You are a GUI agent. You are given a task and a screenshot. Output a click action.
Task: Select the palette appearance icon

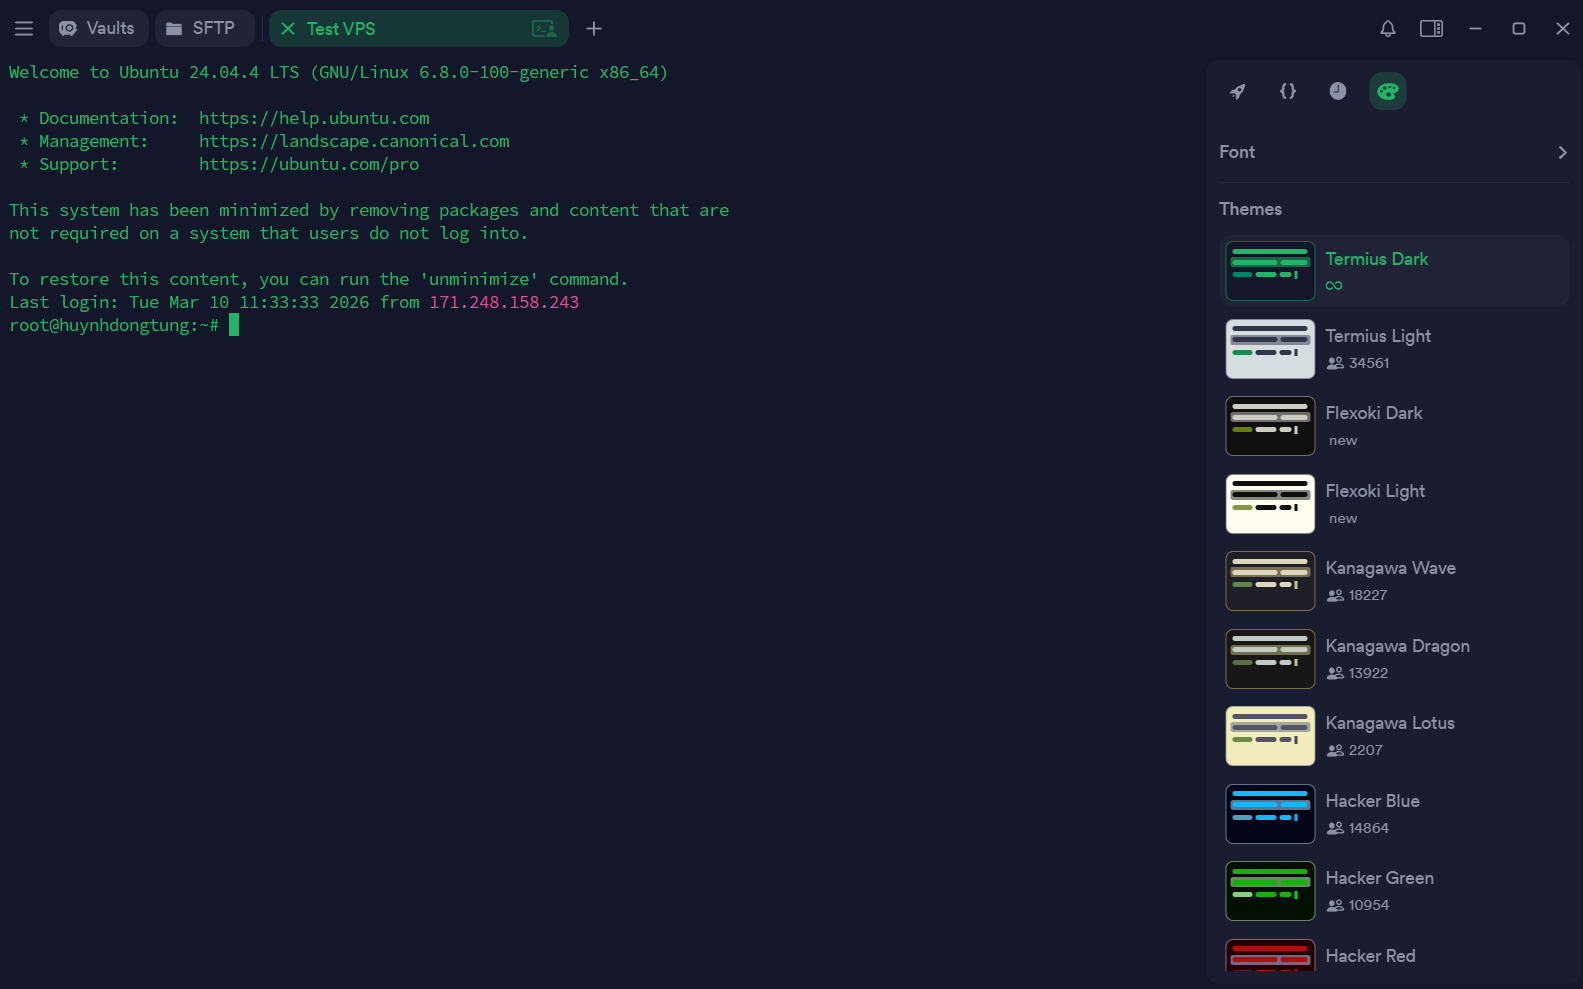tap(1387, 92)
